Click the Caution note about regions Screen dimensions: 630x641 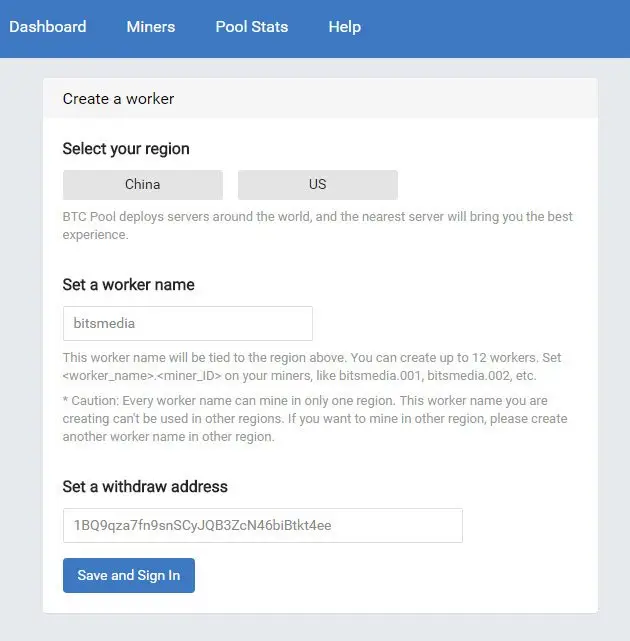pos(315,419)
